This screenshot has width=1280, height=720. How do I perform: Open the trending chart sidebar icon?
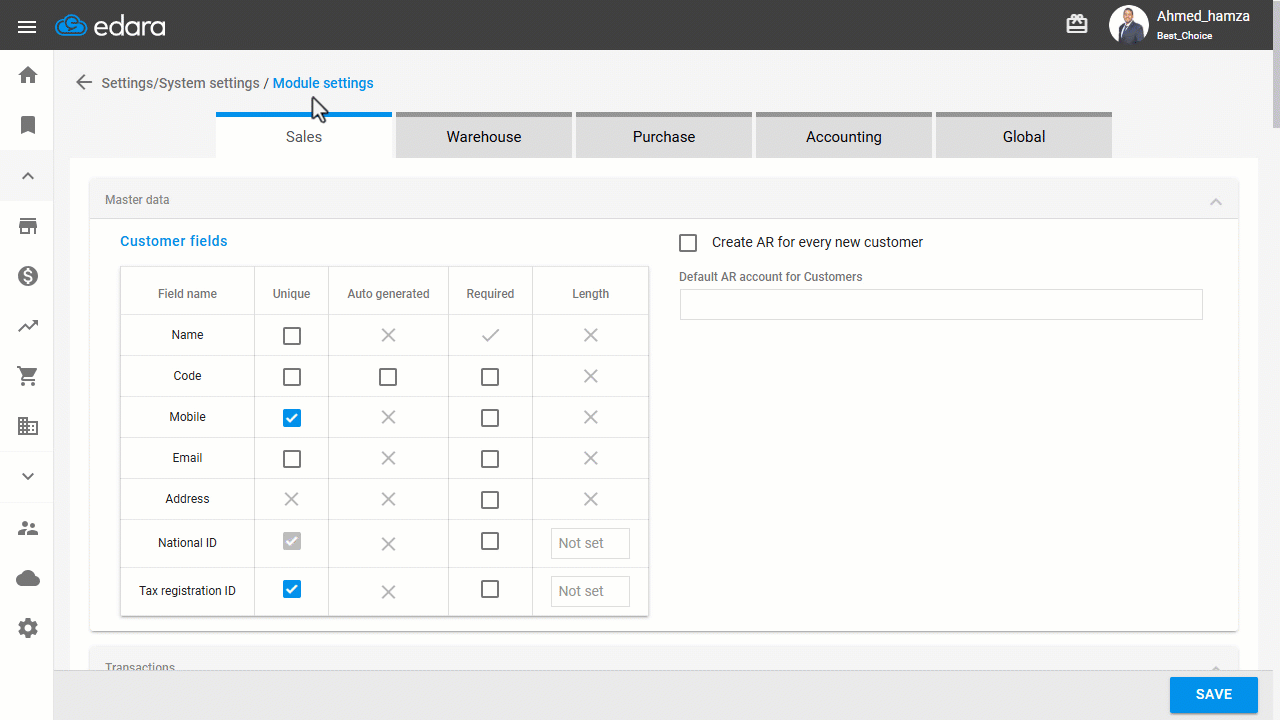tap(28, 326)
